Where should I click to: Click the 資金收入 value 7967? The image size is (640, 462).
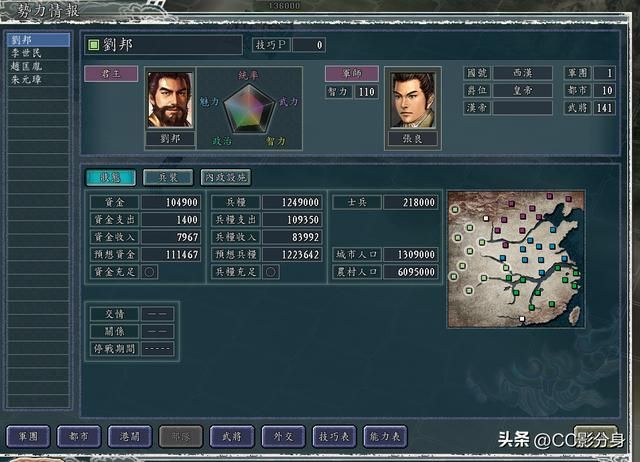pos(171,237)
